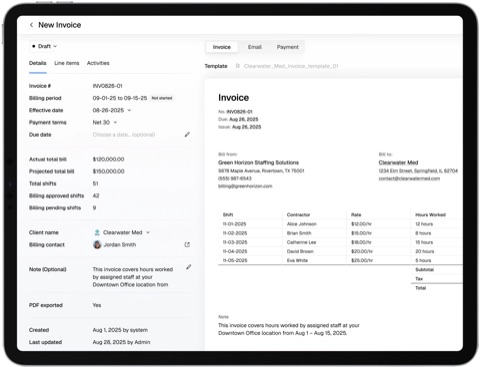Image resolution: width=480 pixels, height=367 pixels.
Task: Click Jordan Smith's avatar picture
Action: click(97, 245)
